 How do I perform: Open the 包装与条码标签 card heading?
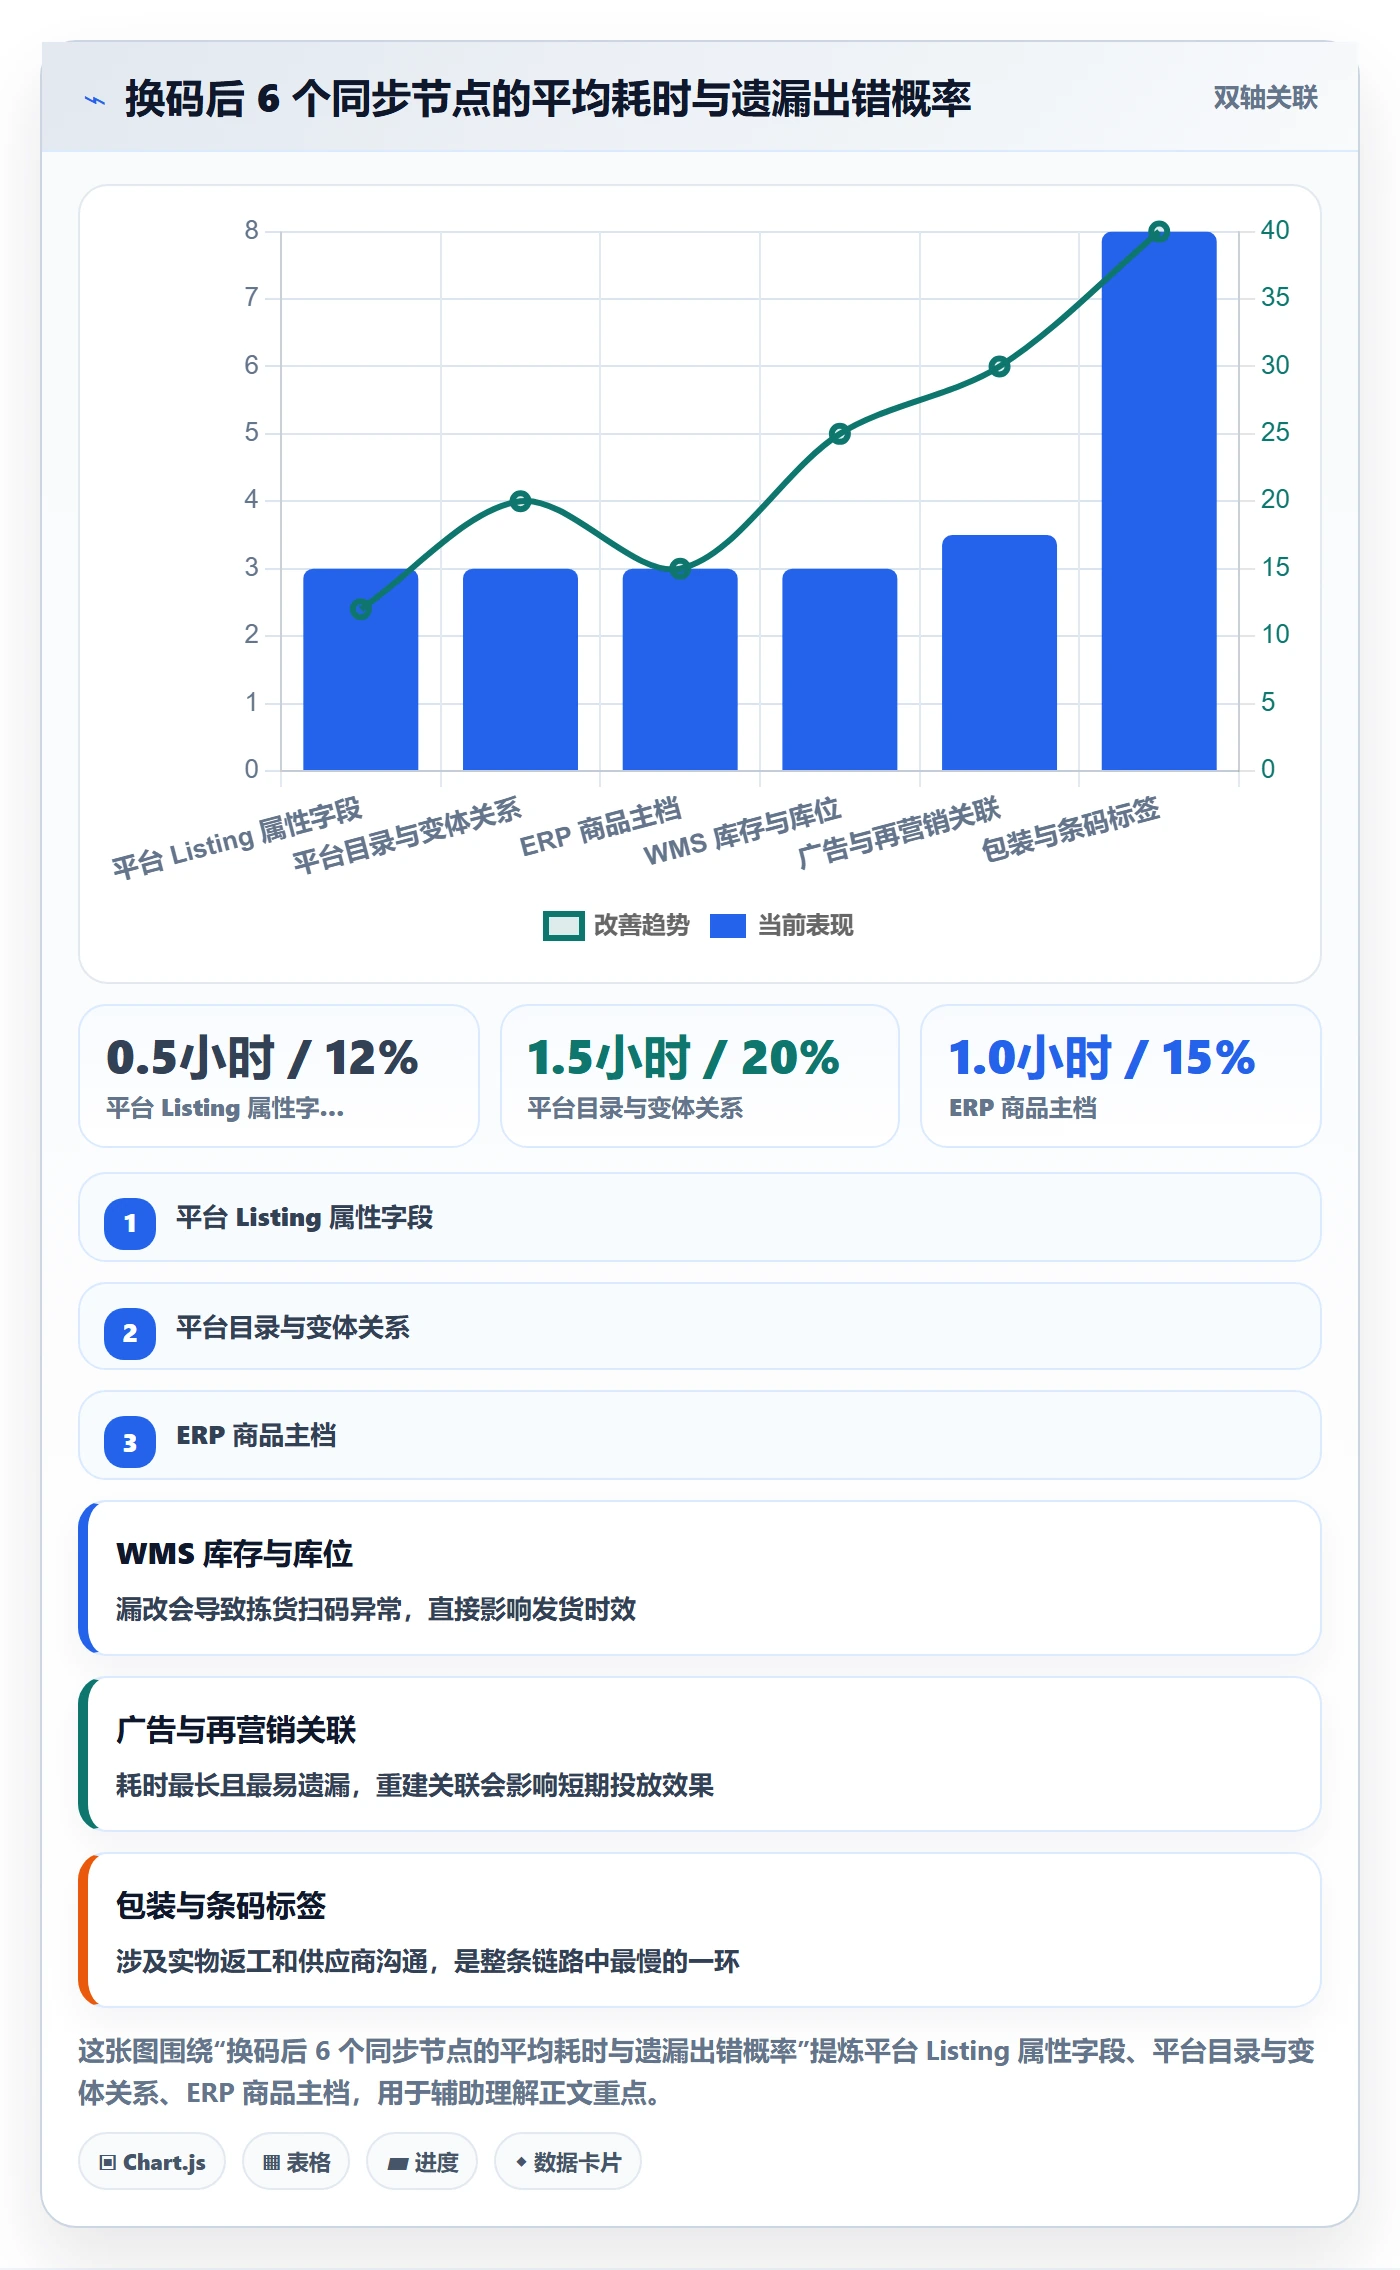click(221, 1906)
